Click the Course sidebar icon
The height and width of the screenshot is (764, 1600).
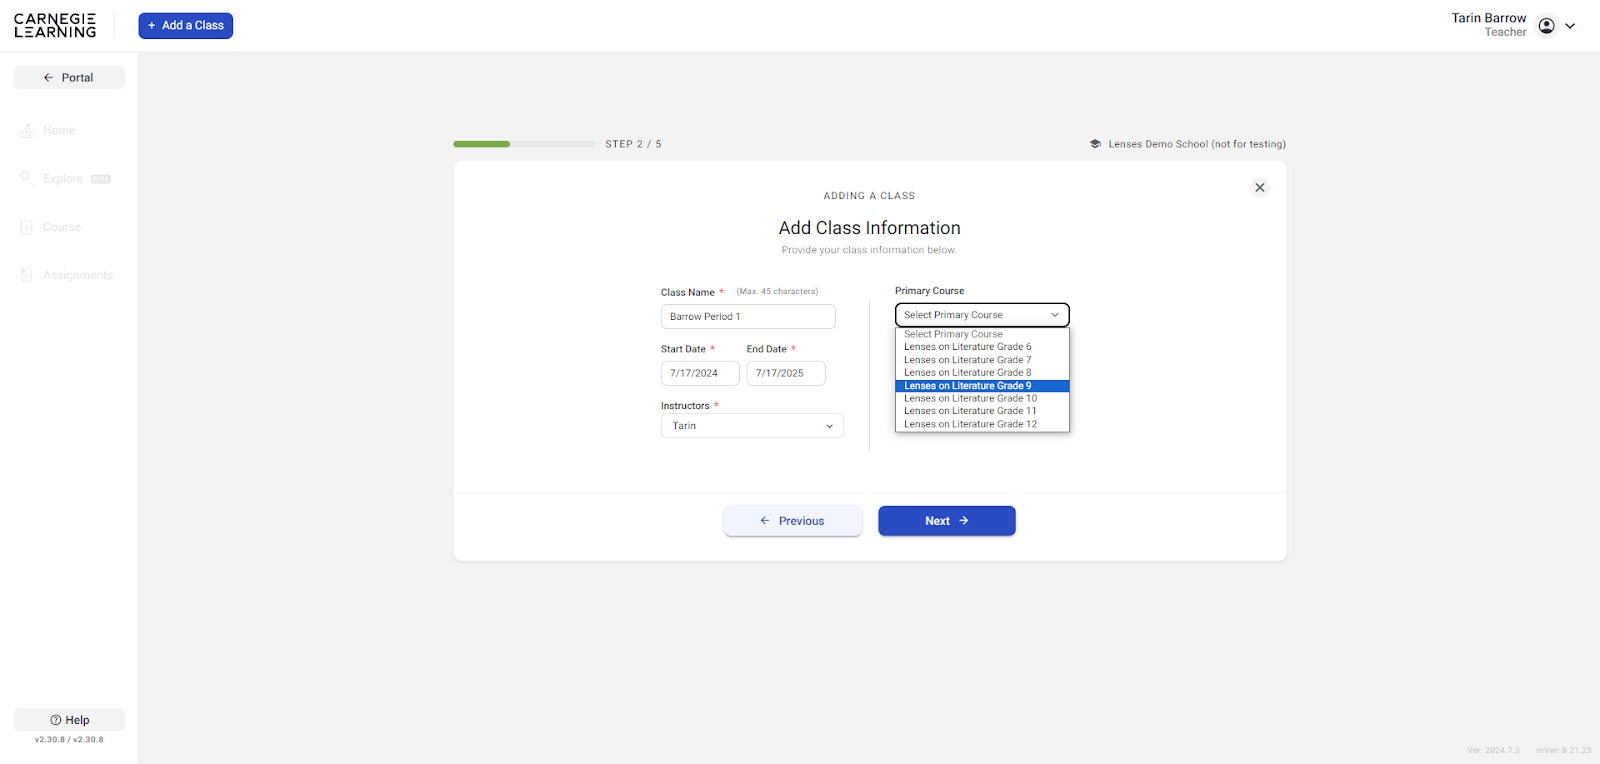click(27, 227)
